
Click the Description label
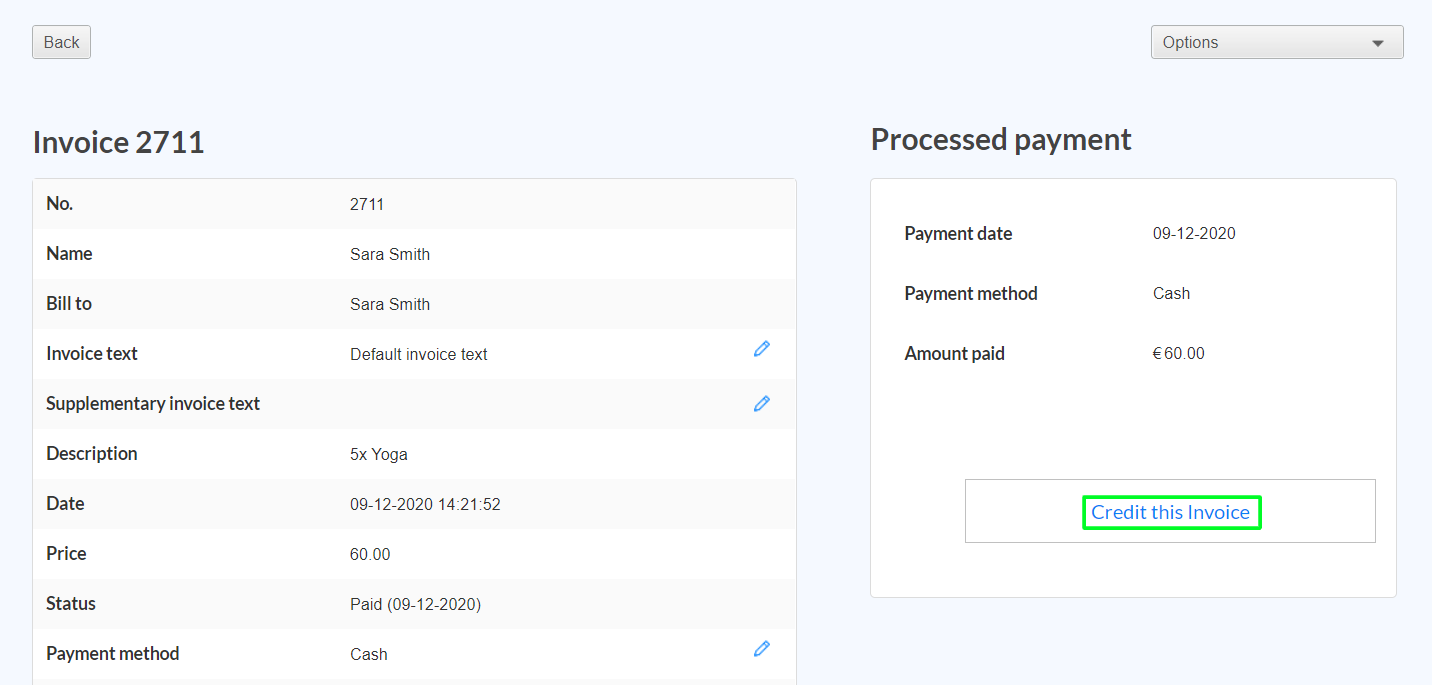click(92, 454)
